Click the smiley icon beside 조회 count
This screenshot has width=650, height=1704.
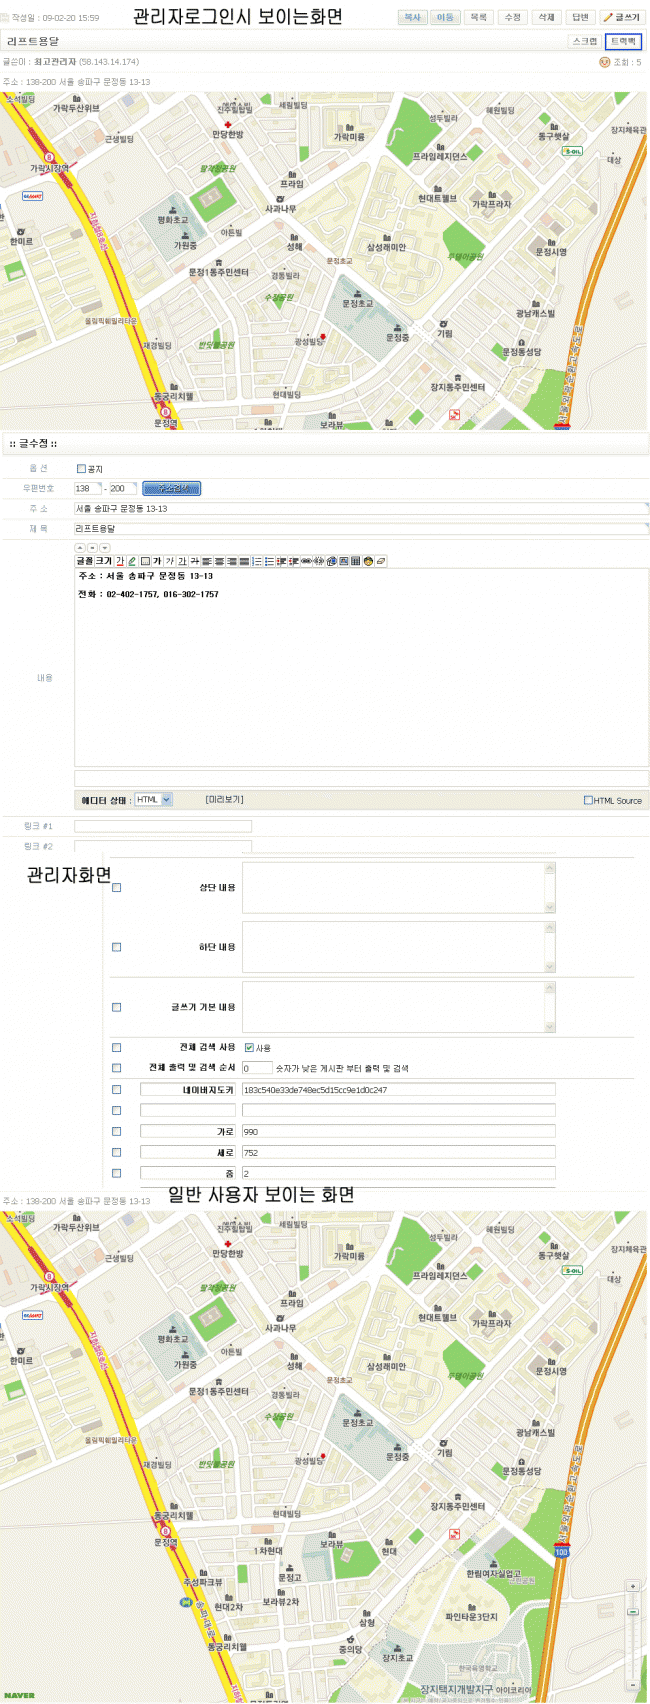(603, 62)
